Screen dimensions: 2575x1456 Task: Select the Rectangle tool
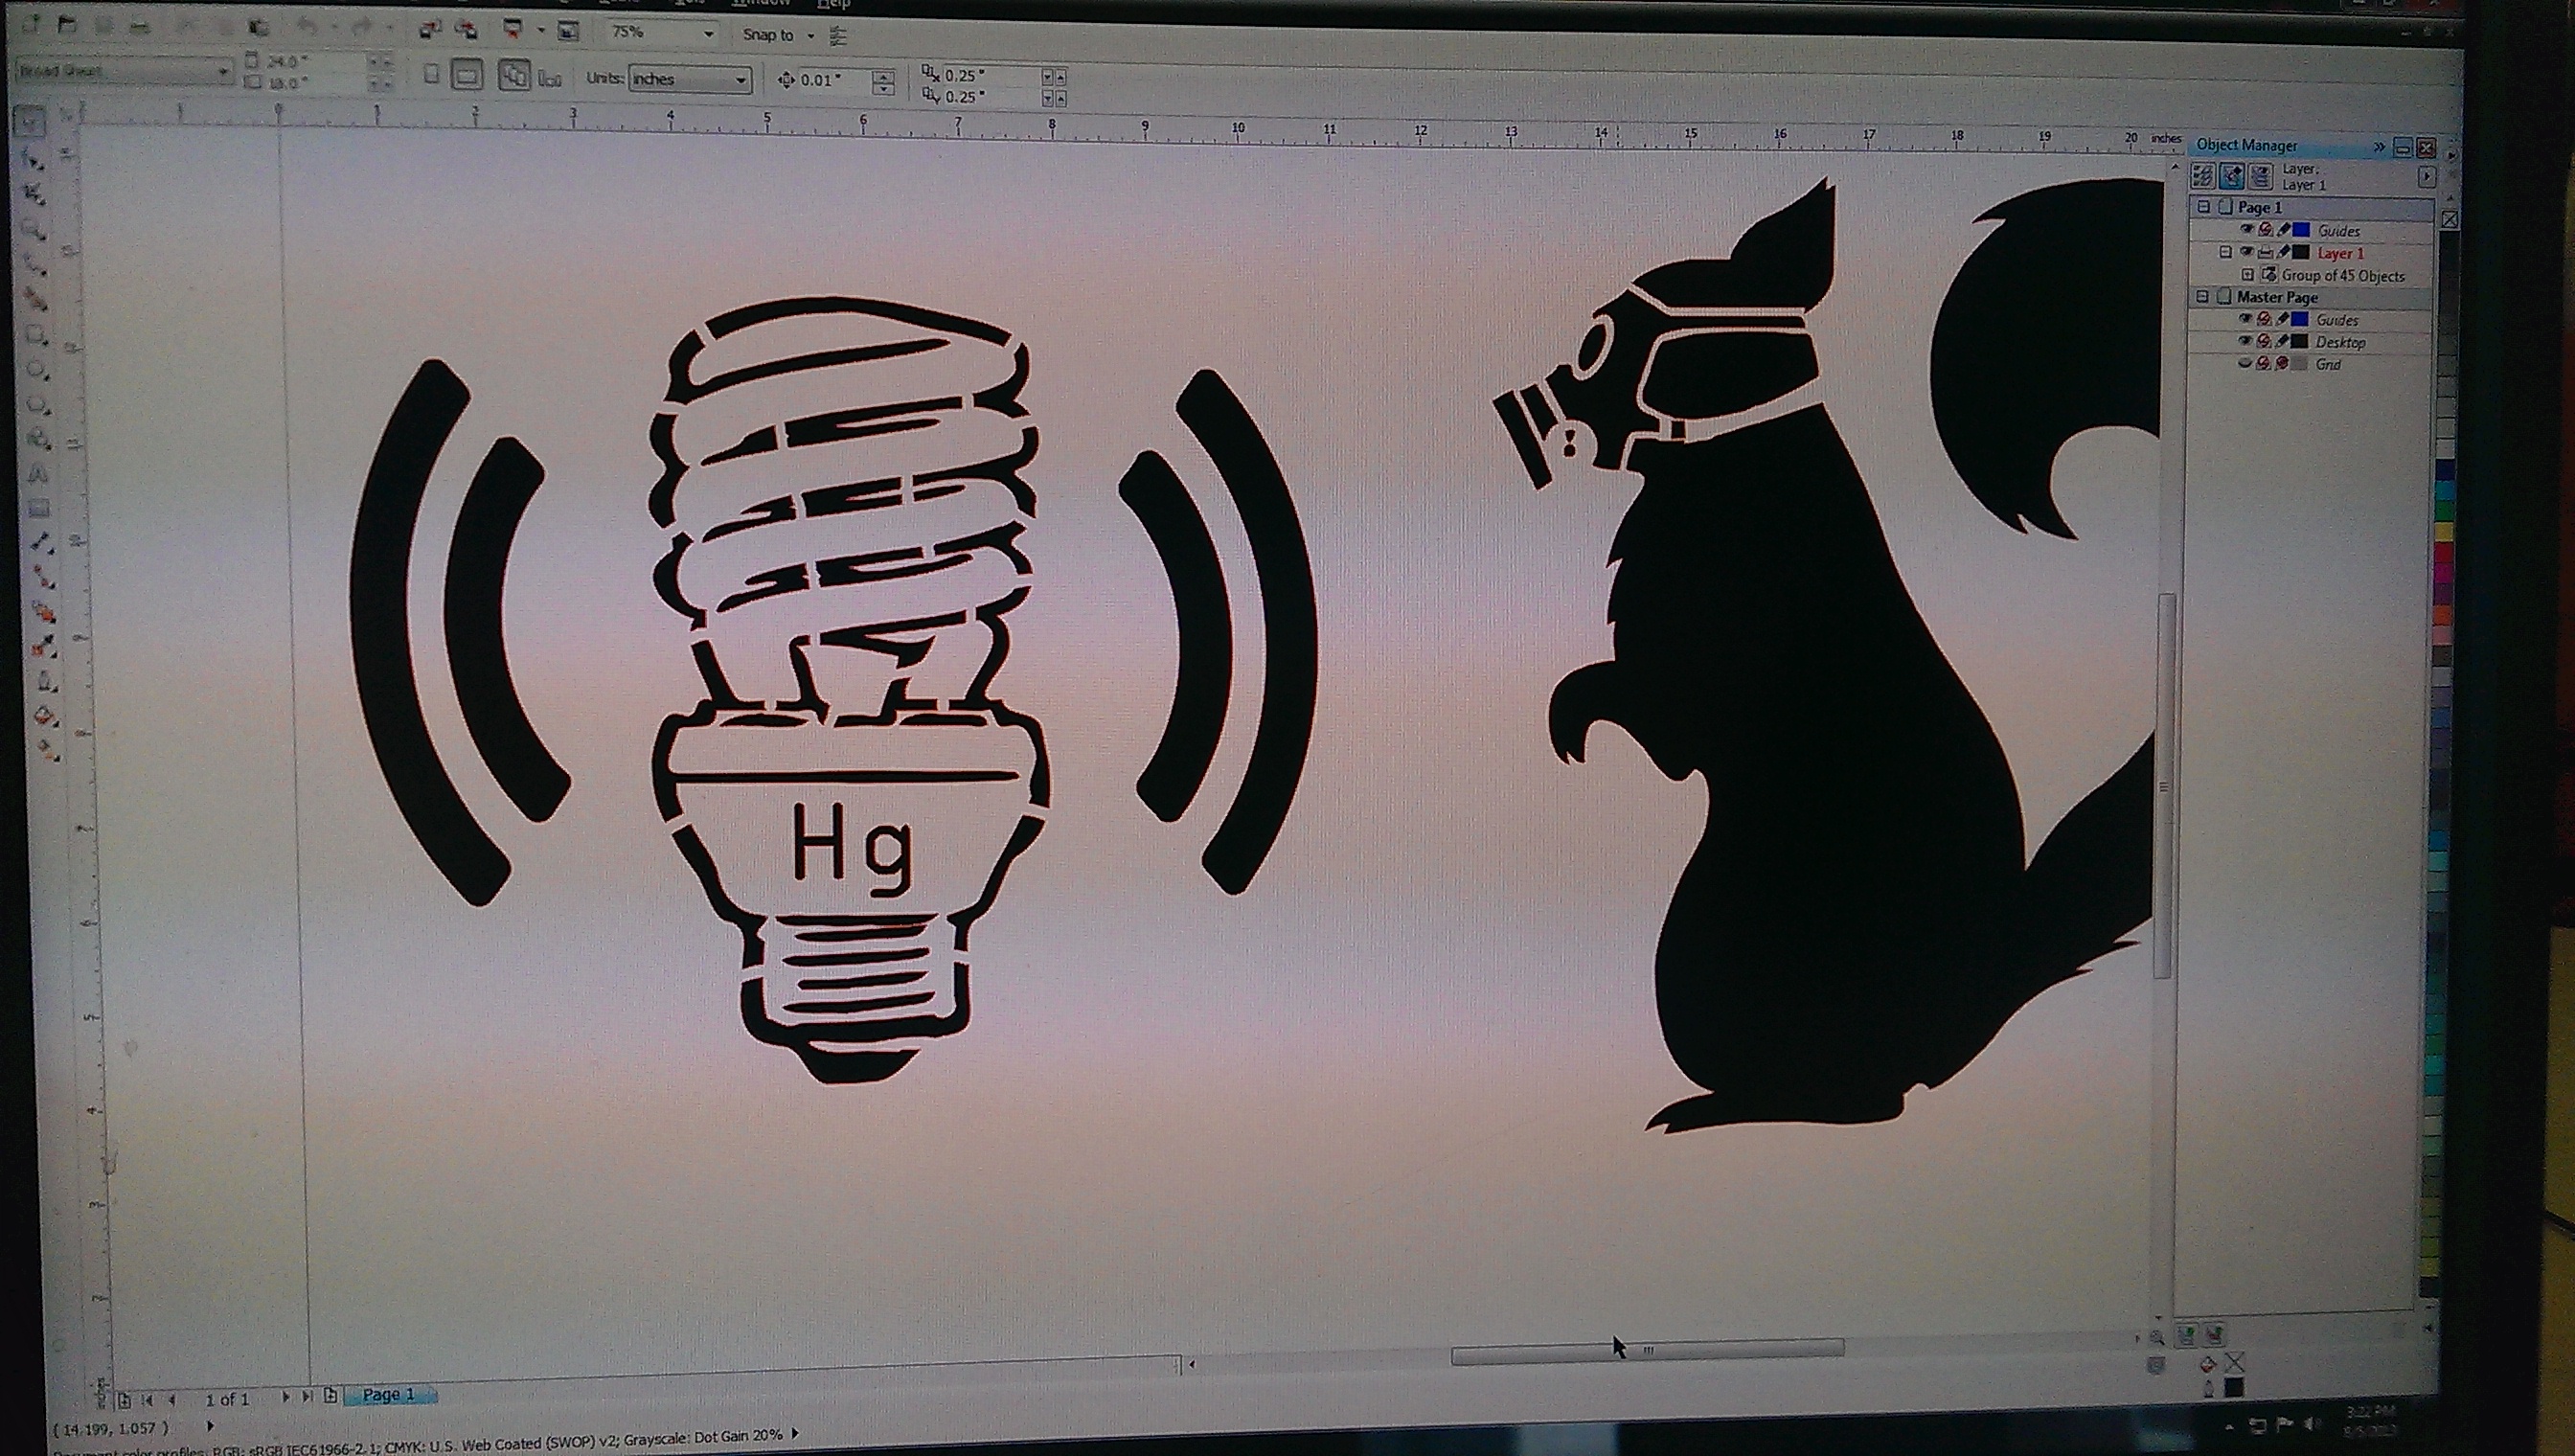[x=37, y=334]
